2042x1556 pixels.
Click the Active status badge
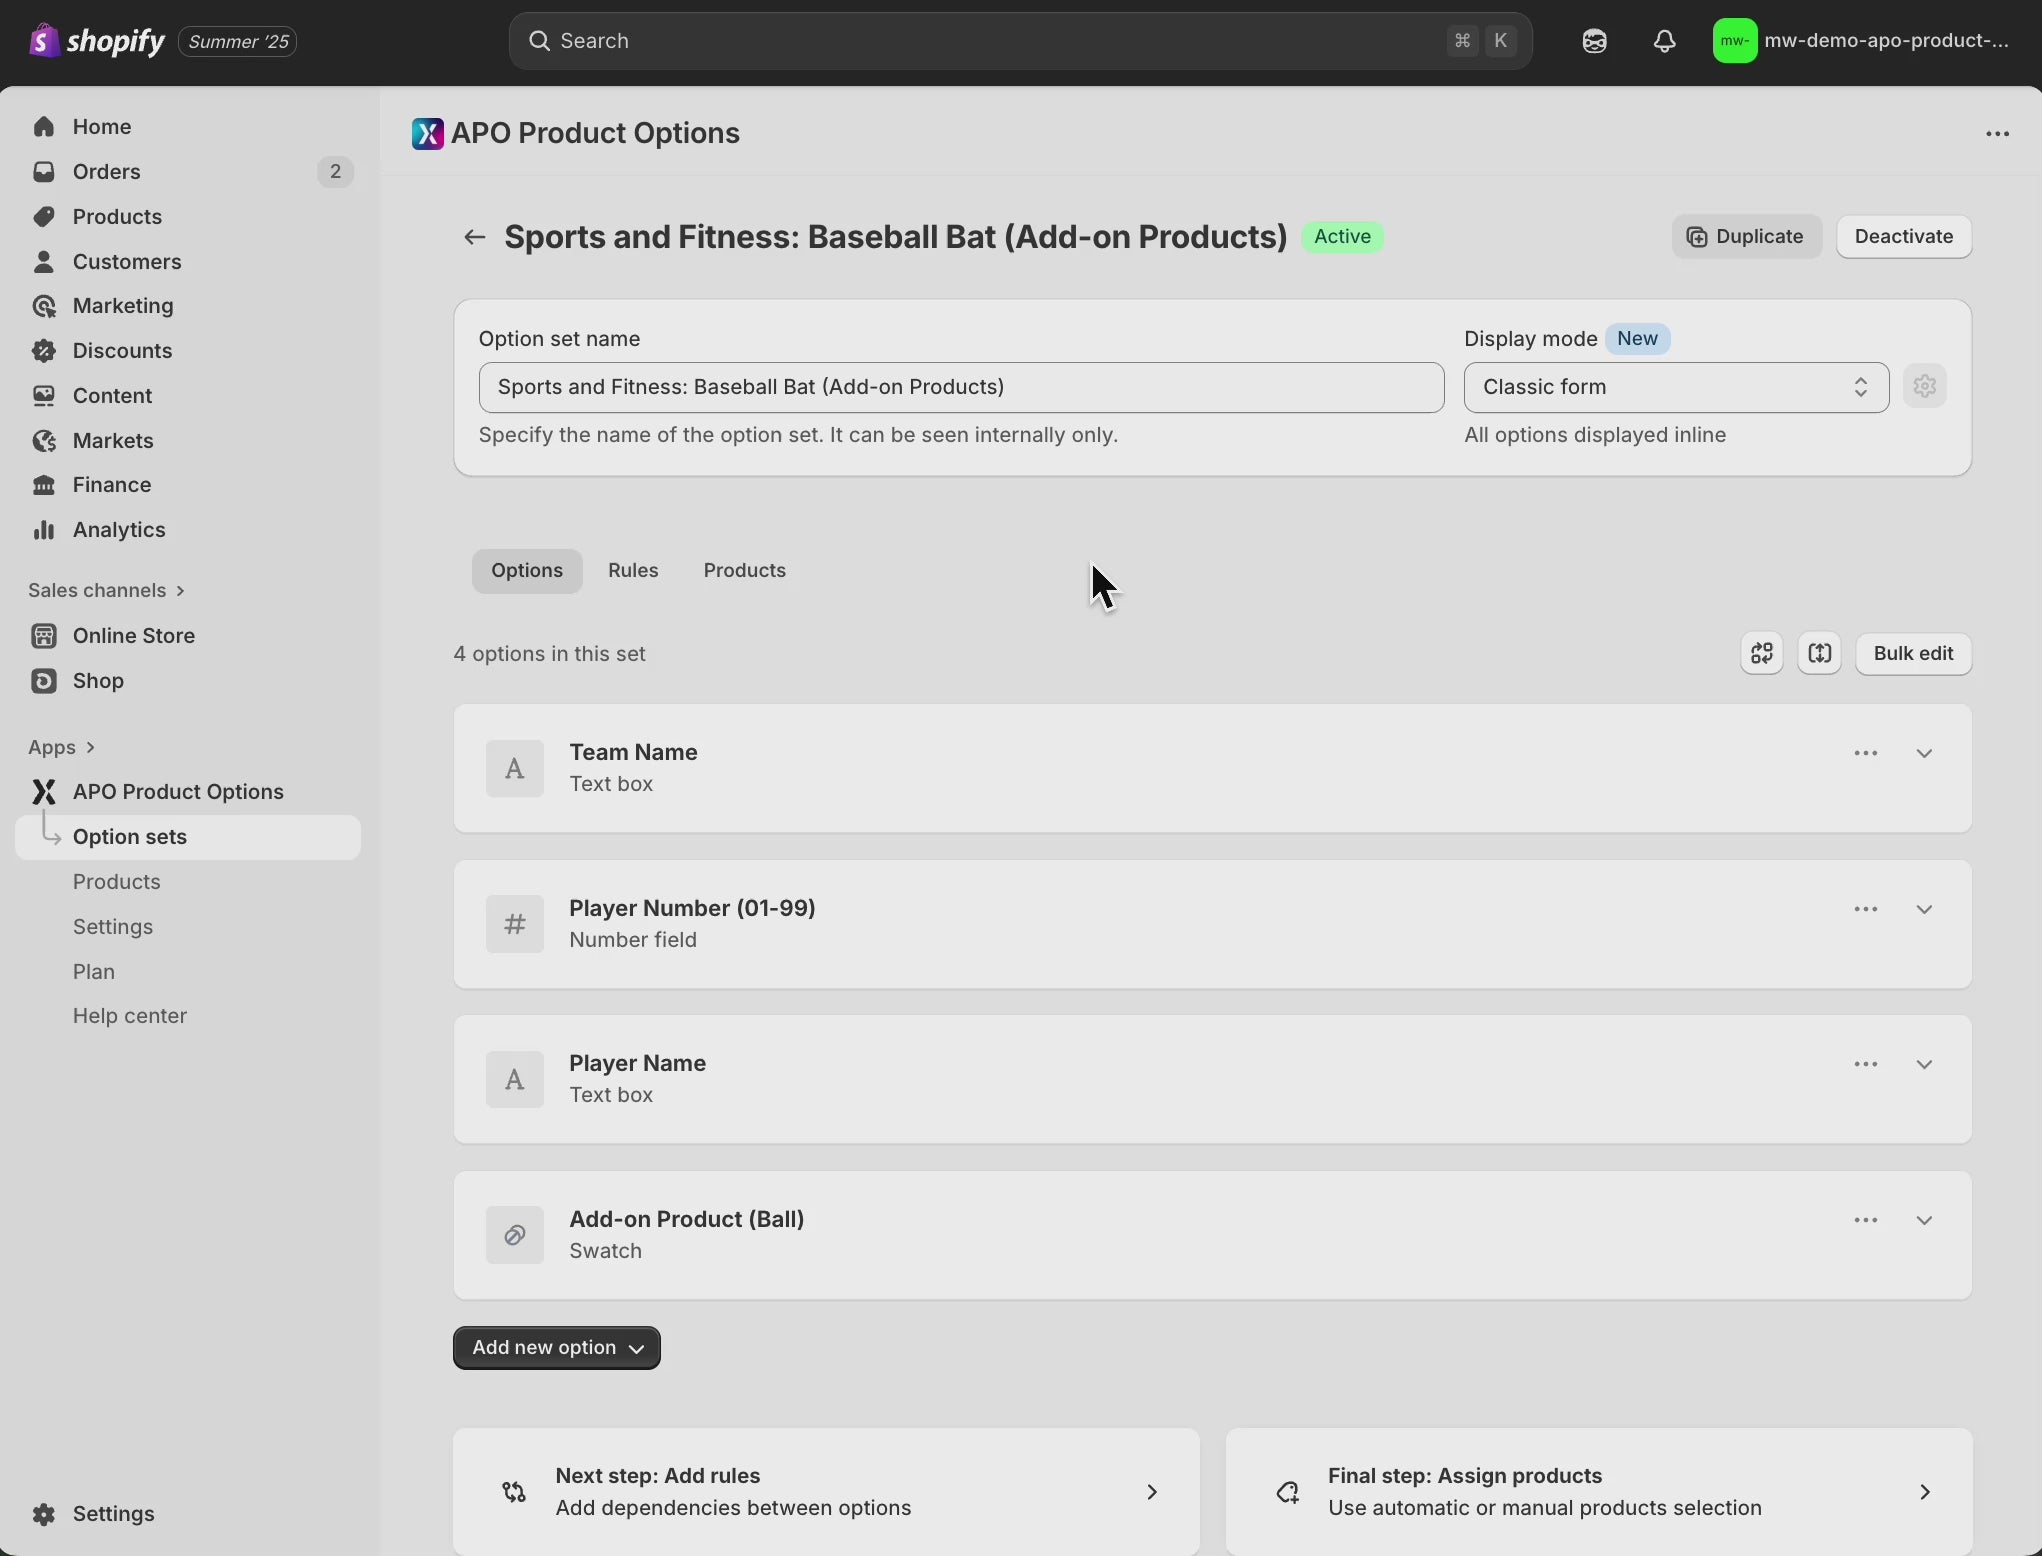(x=1342, y=237)
